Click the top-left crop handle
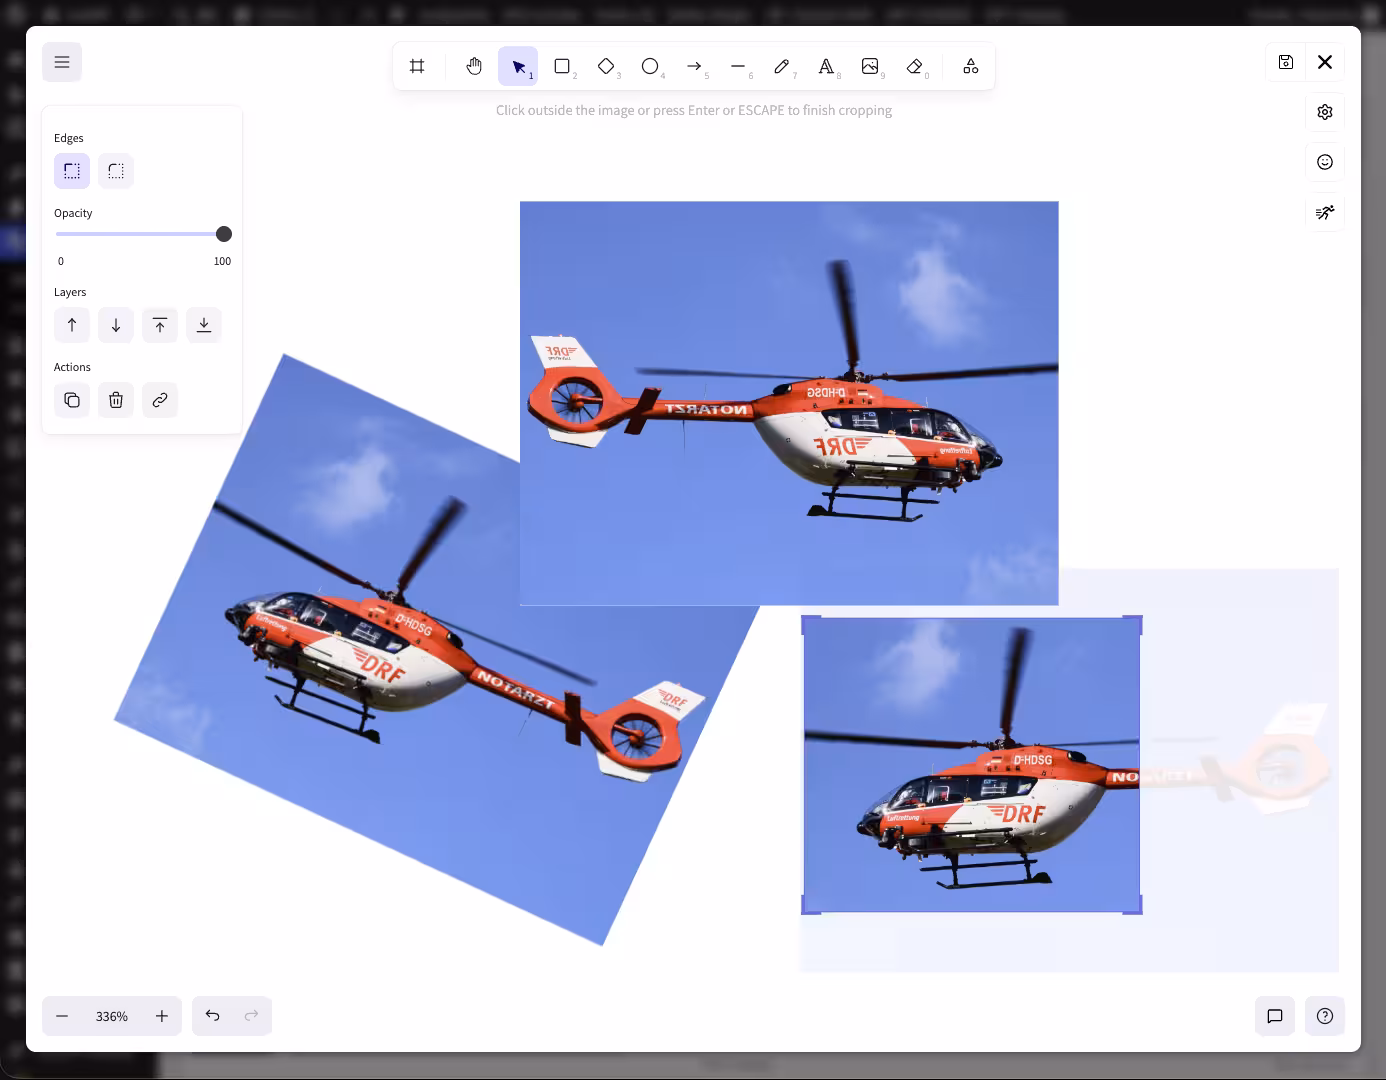This screenshot has height=1080, width=1386. [x=808, y=621]
